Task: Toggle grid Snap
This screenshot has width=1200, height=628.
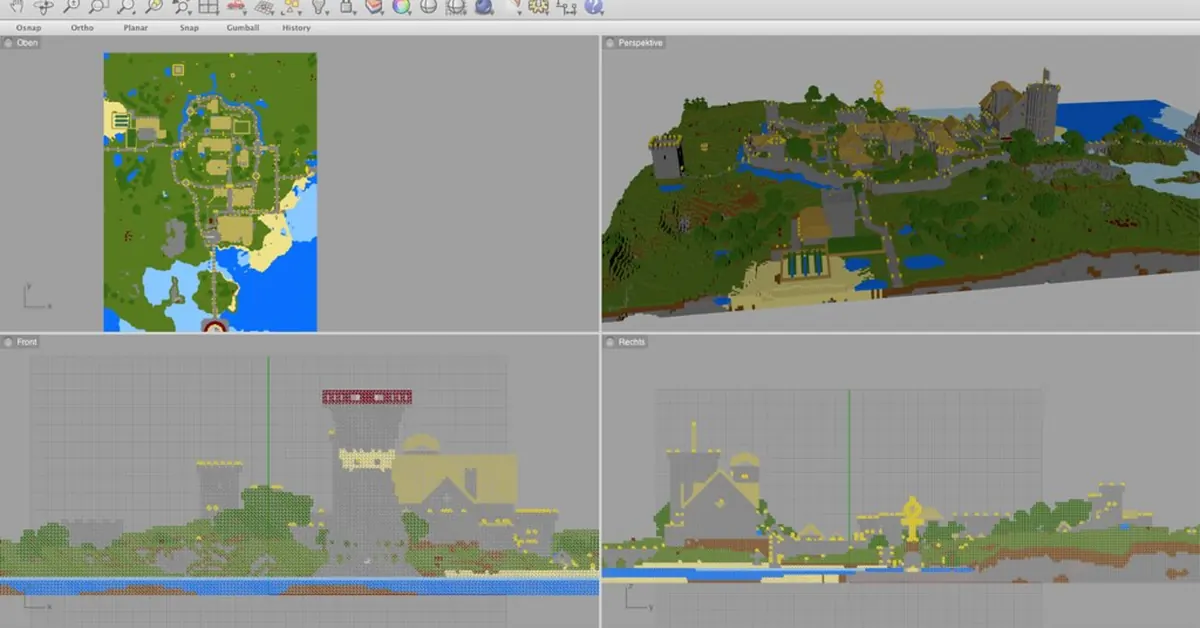Action: pyautogui.click(x=189, y=28)
